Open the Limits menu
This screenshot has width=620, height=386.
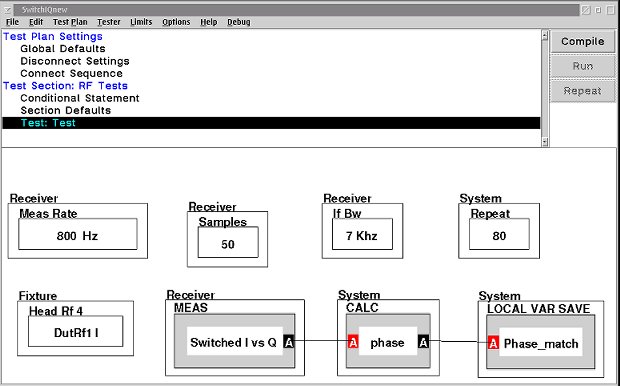coord(141,22)
